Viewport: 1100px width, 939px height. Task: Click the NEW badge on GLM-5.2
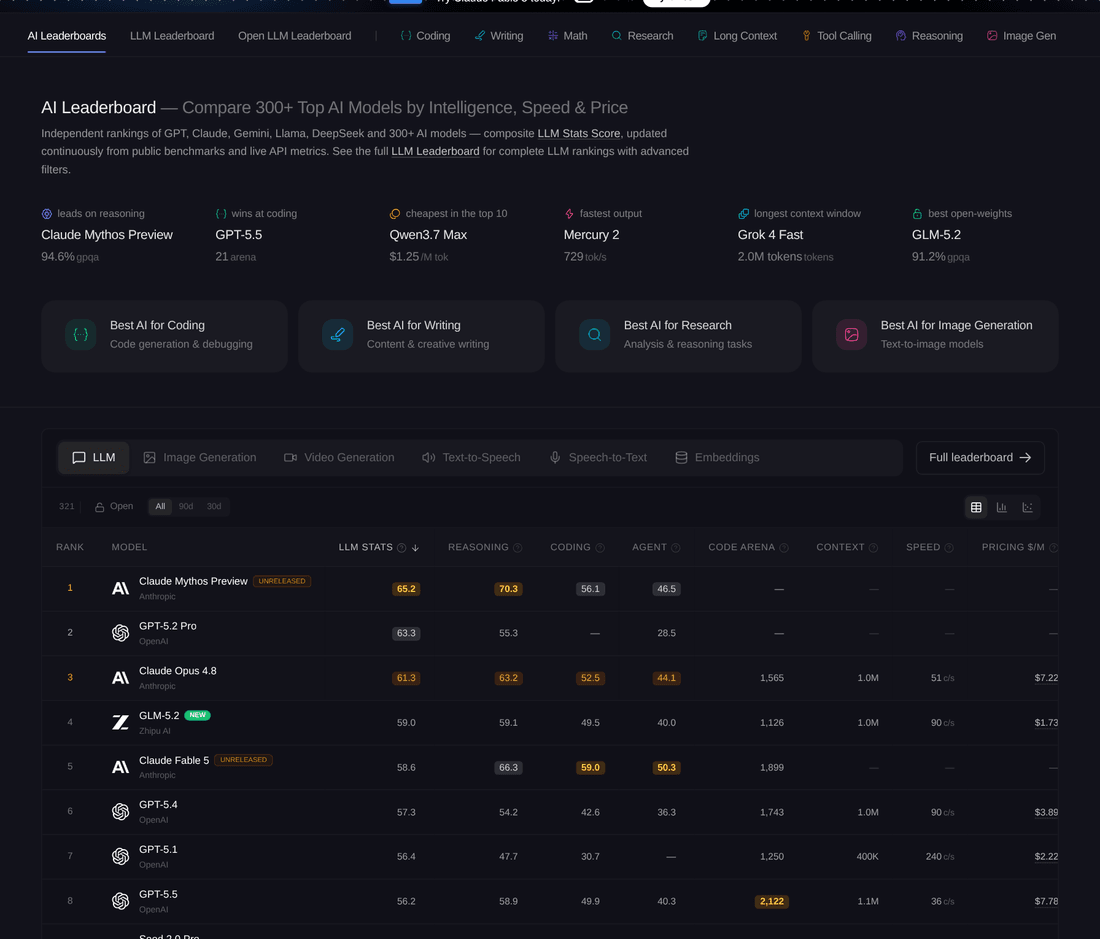[198, 715]
